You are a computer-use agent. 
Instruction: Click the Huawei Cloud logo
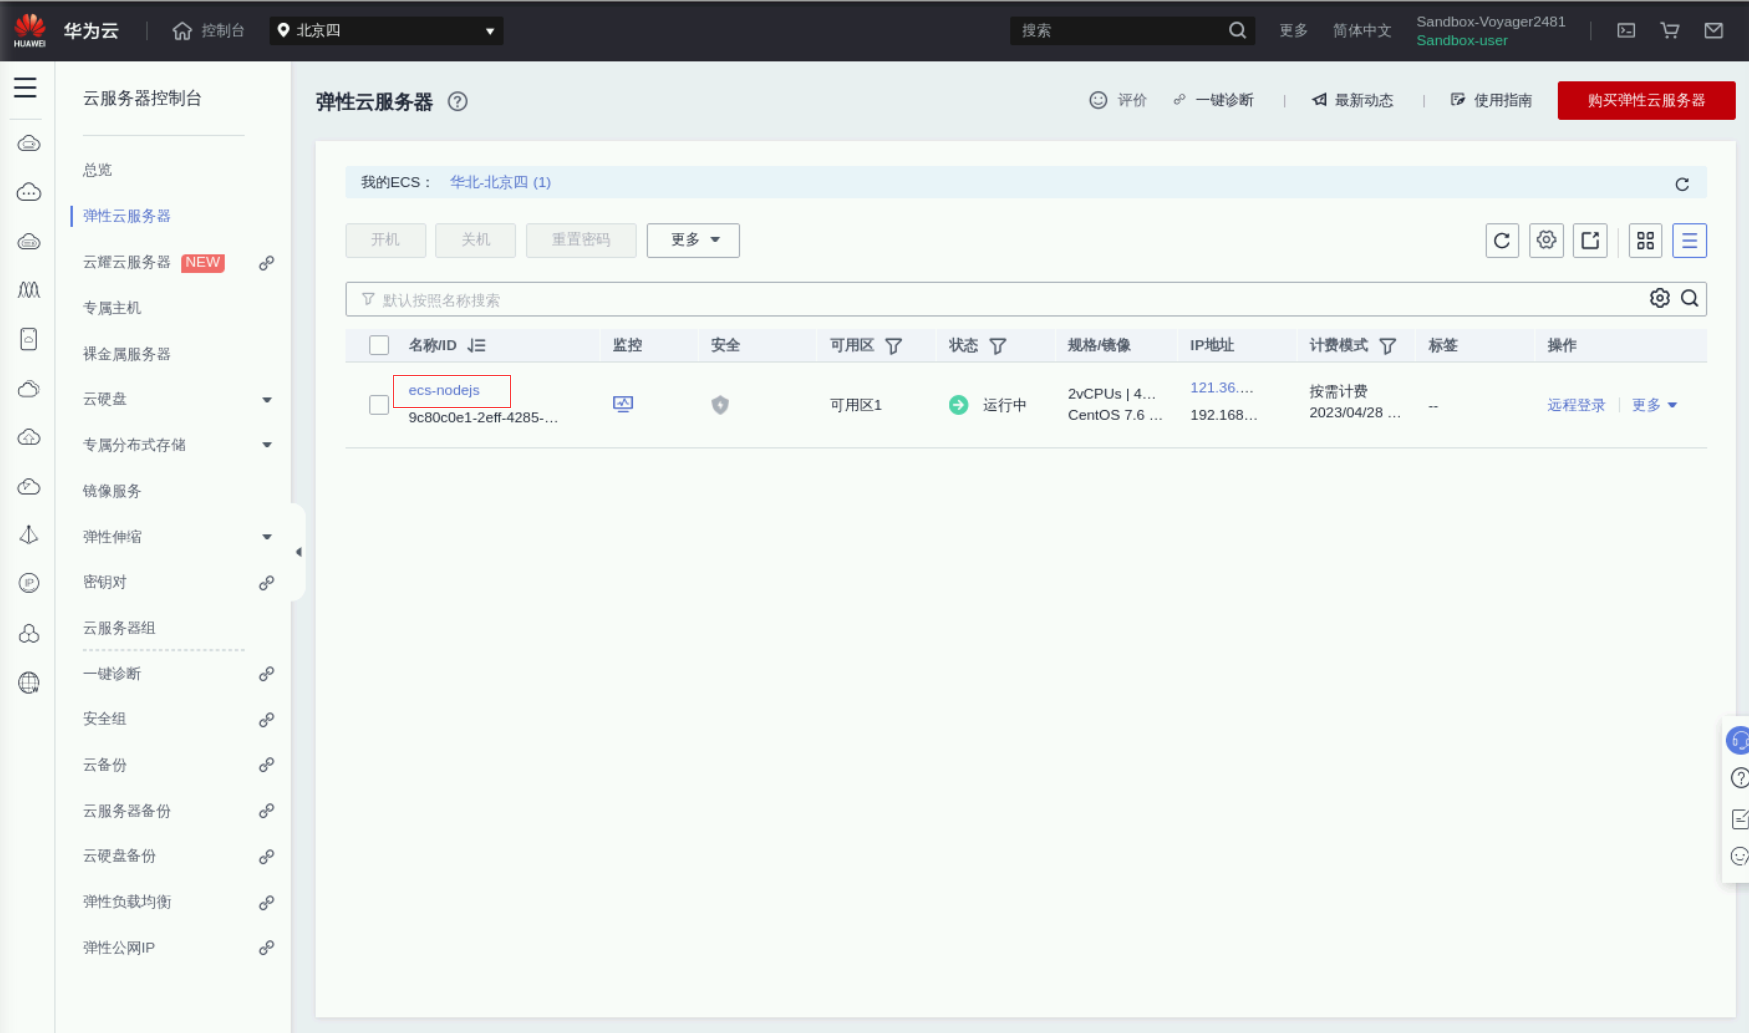(x=30, y=30)
